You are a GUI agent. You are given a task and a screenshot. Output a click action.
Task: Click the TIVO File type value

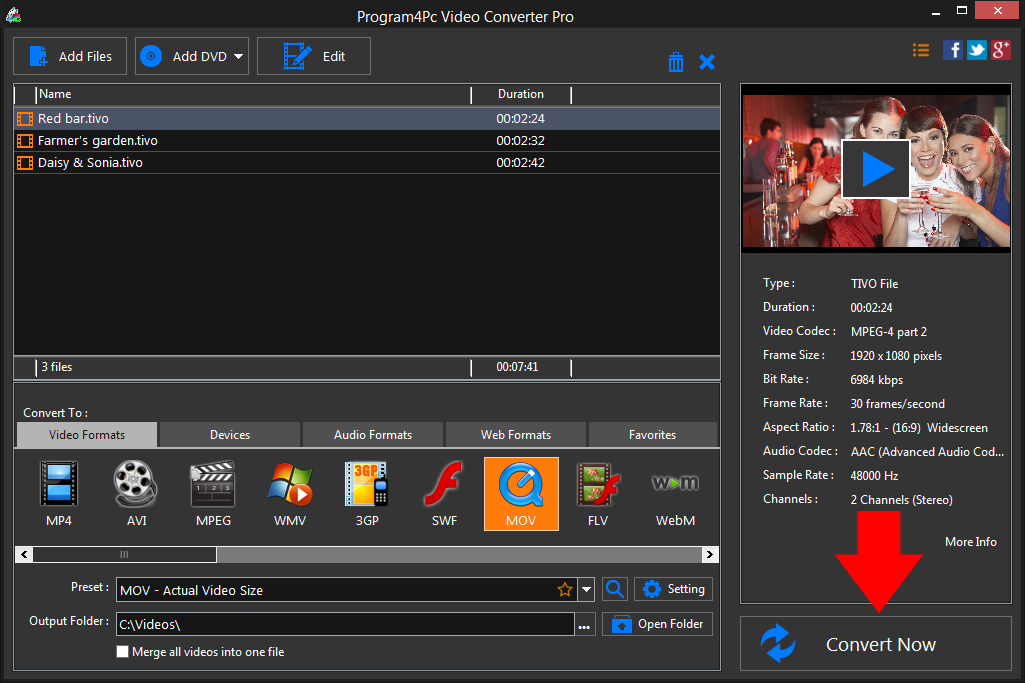tap(874, 284)
